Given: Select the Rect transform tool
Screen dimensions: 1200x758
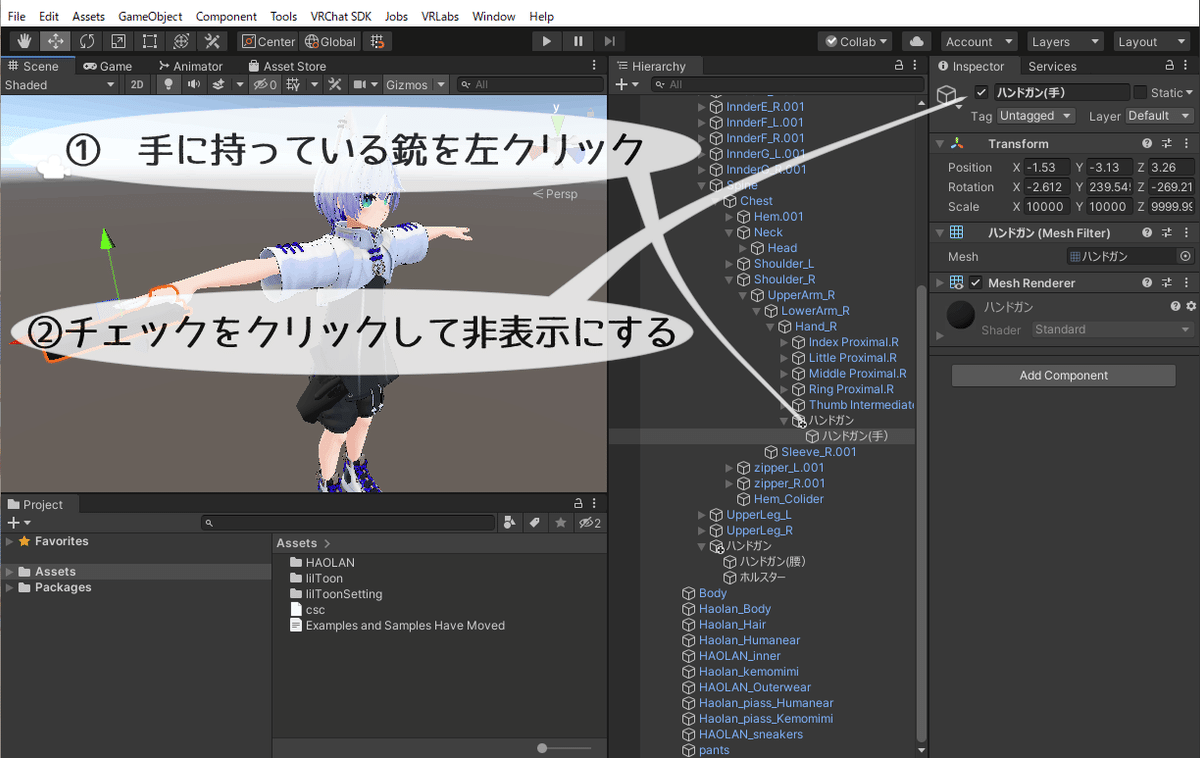Looking at the screenshot, I should 149,41.
